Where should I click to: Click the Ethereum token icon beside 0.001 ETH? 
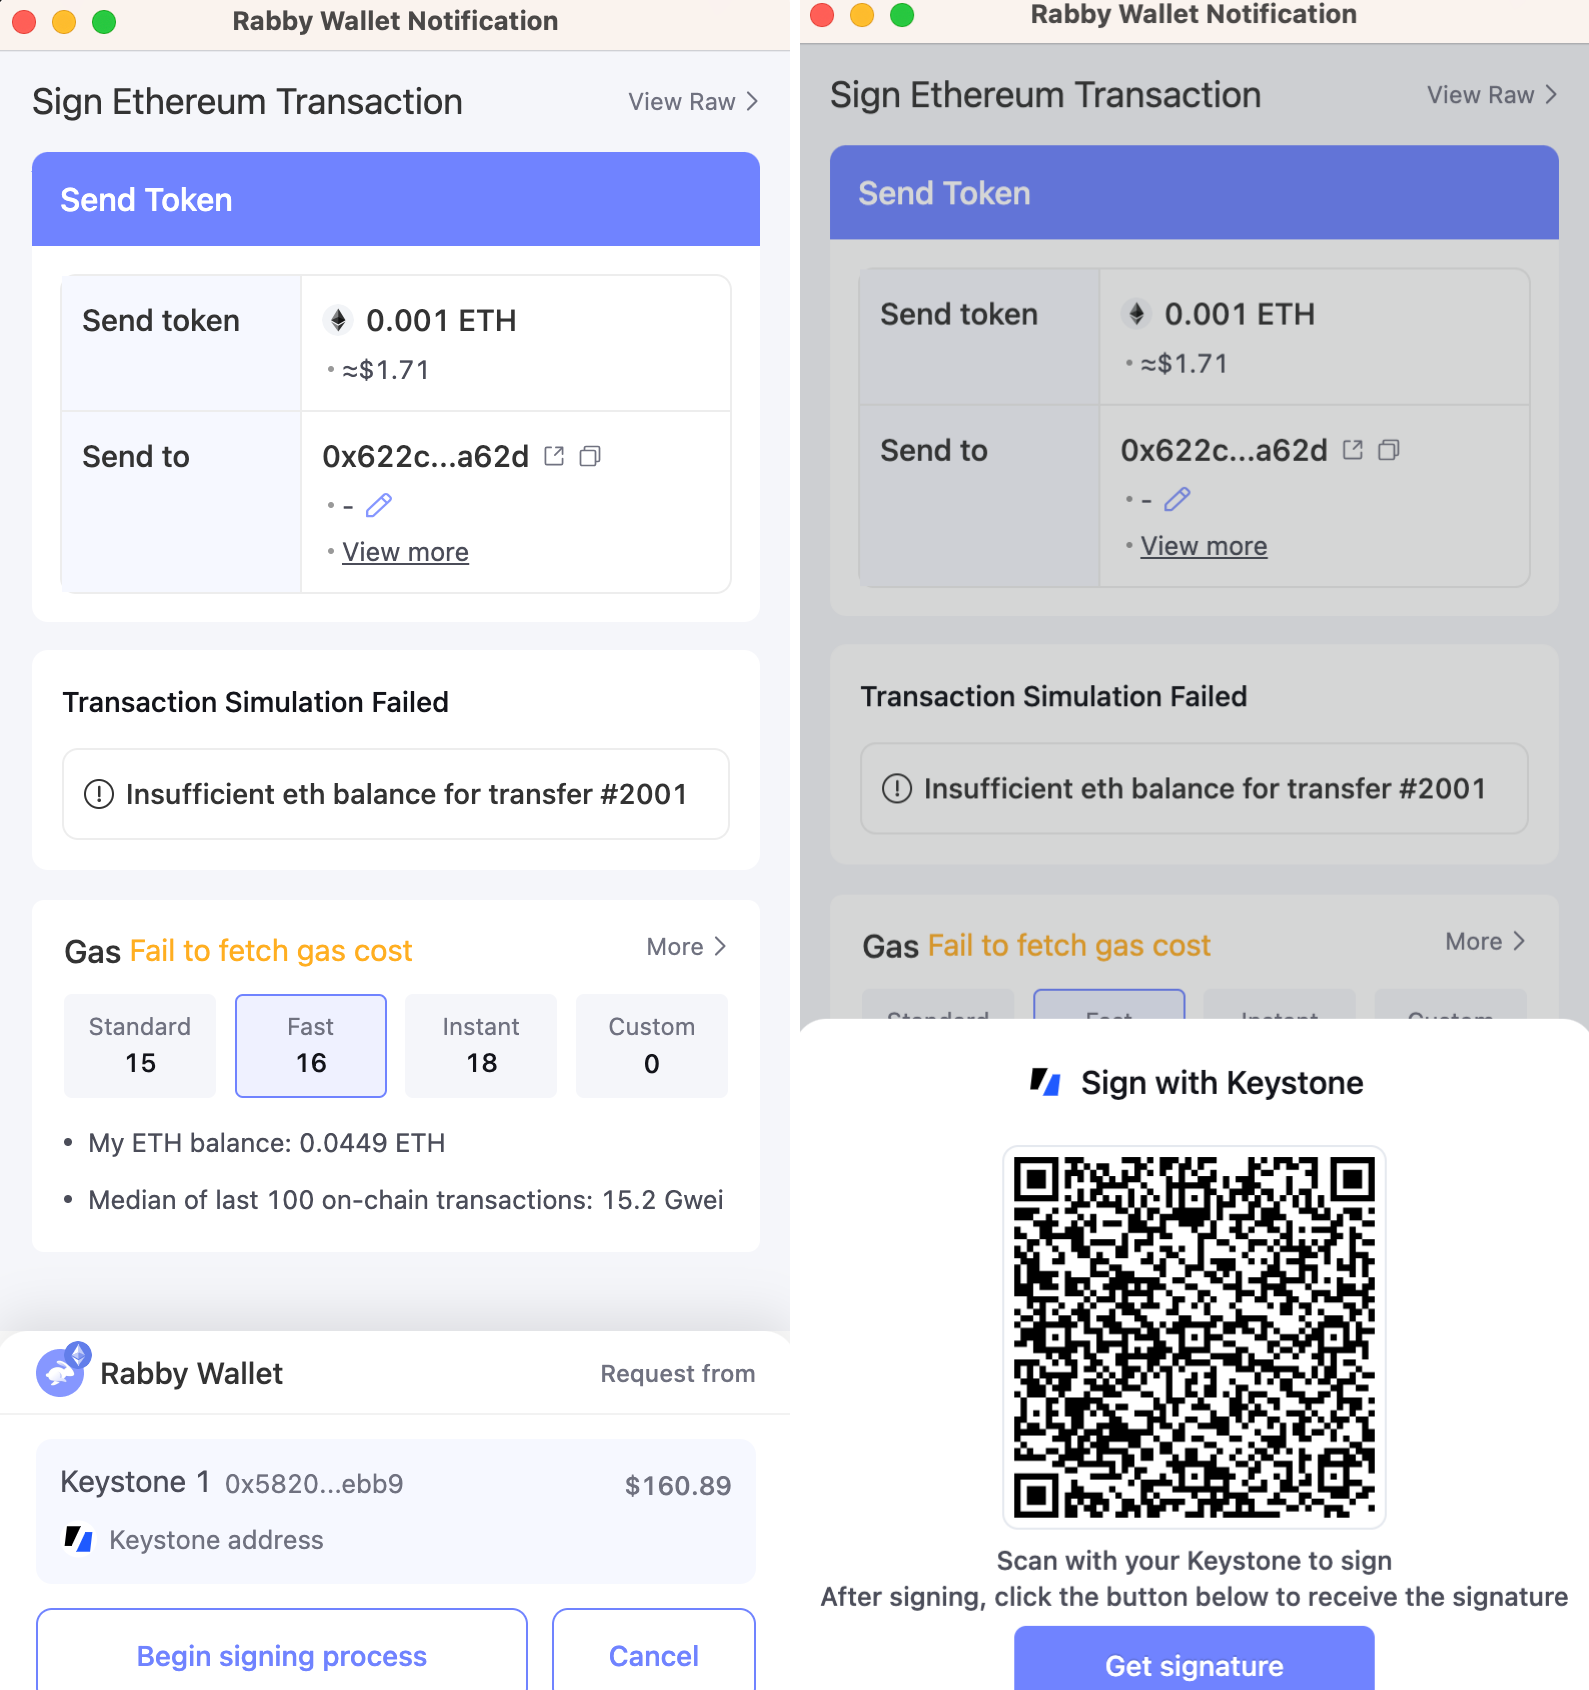pyautogui.click(x=338, y=320)
